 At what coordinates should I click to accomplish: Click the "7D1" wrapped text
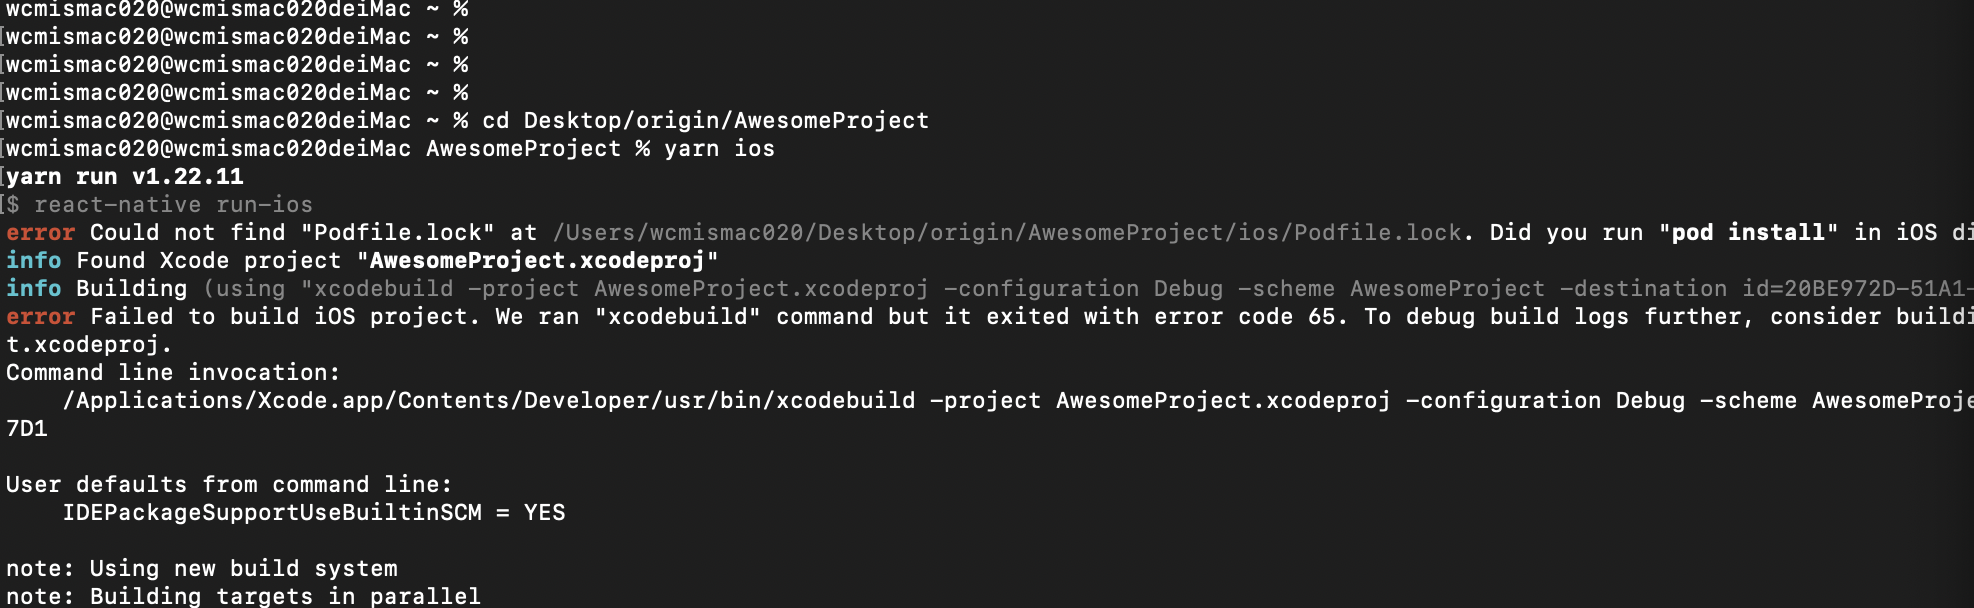pyautogui.click(x=27, y=429)
